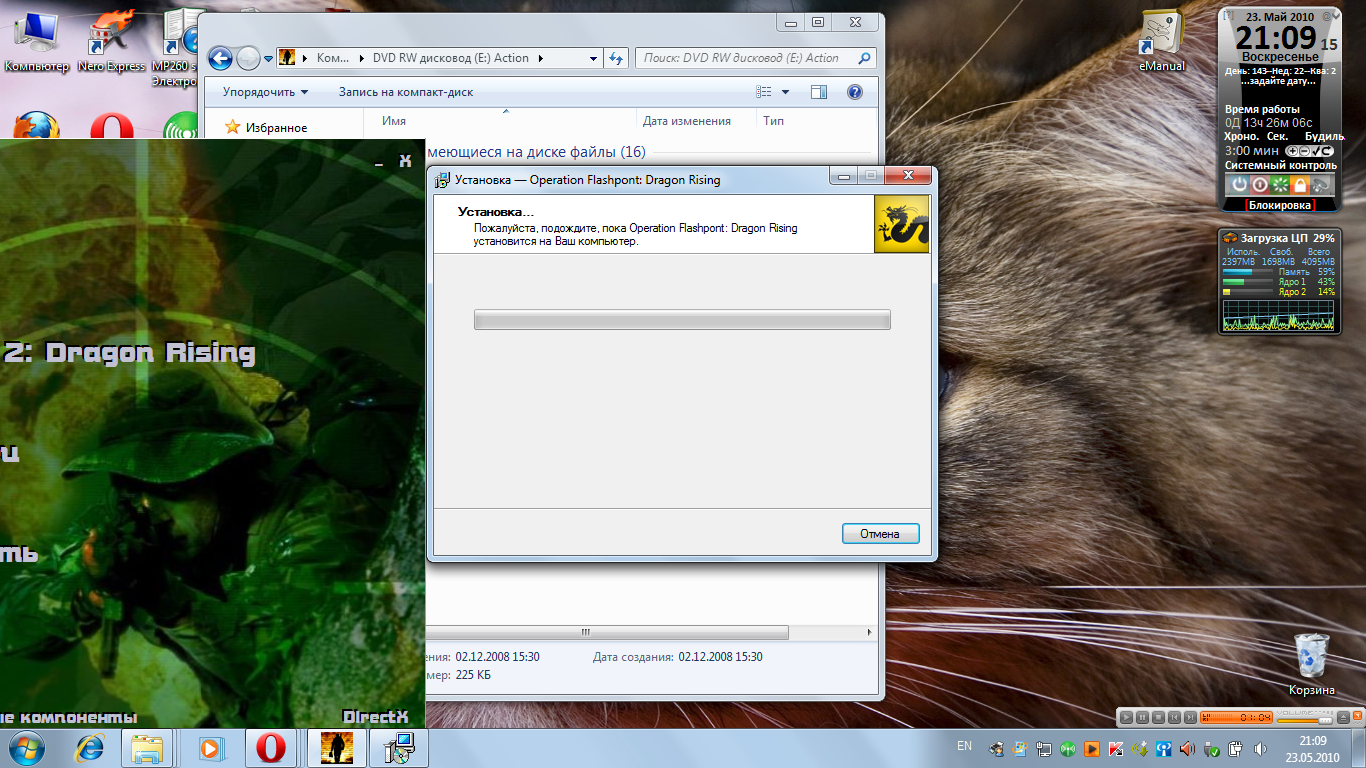Viewport: 1366px width, 768px height.
Task: Sort files by Имя column
Action: pyautogui.click(x=394, y=121)
